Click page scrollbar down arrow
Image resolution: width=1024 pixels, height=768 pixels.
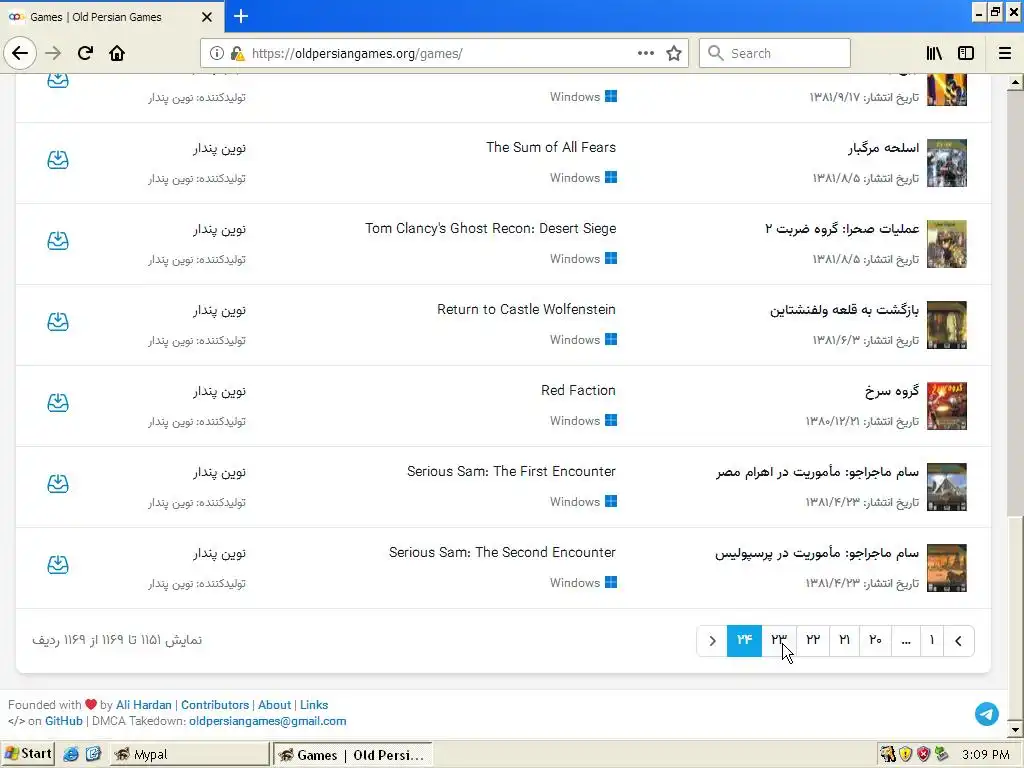coord(1014,729)
